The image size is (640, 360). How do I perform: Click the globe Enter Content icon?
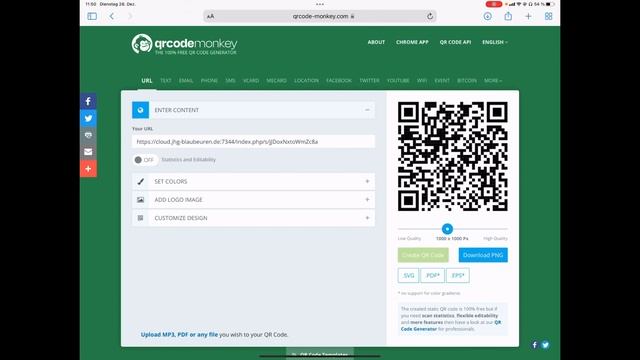click(x=140, y=110)
